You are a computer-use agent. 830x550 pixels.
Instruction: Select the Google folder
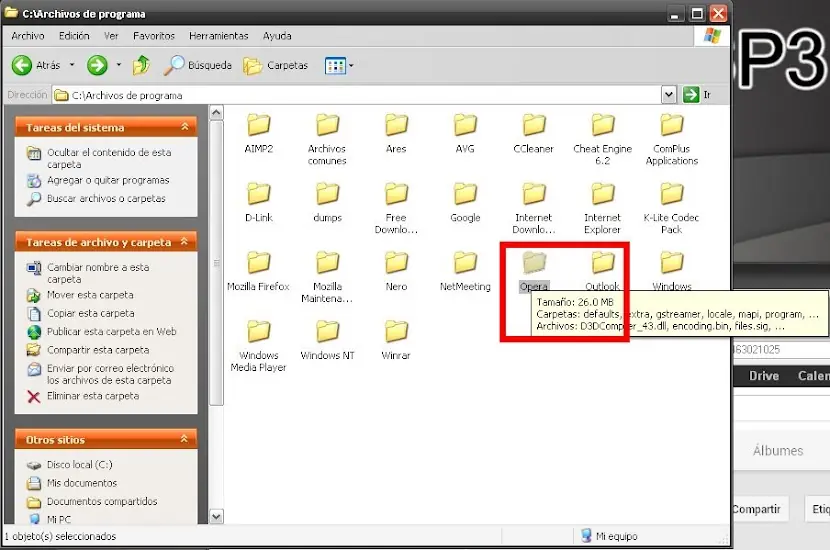coord(465,203)
